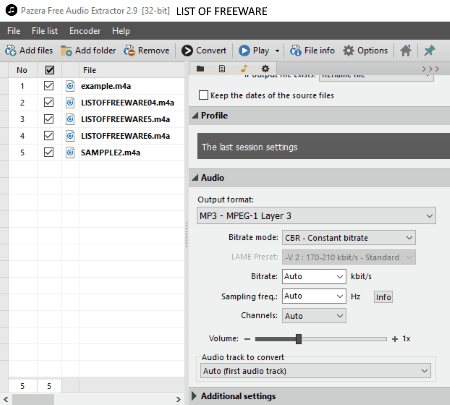450x405 pixels.
Task: Switch to the music note audio tab
Action: pos(244,69)
